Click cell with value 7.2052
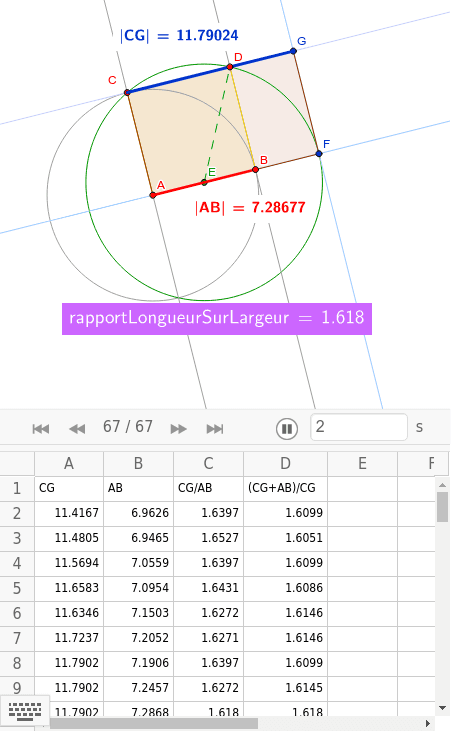This screenshot has height=733, width=452. (x=138, y=638)
